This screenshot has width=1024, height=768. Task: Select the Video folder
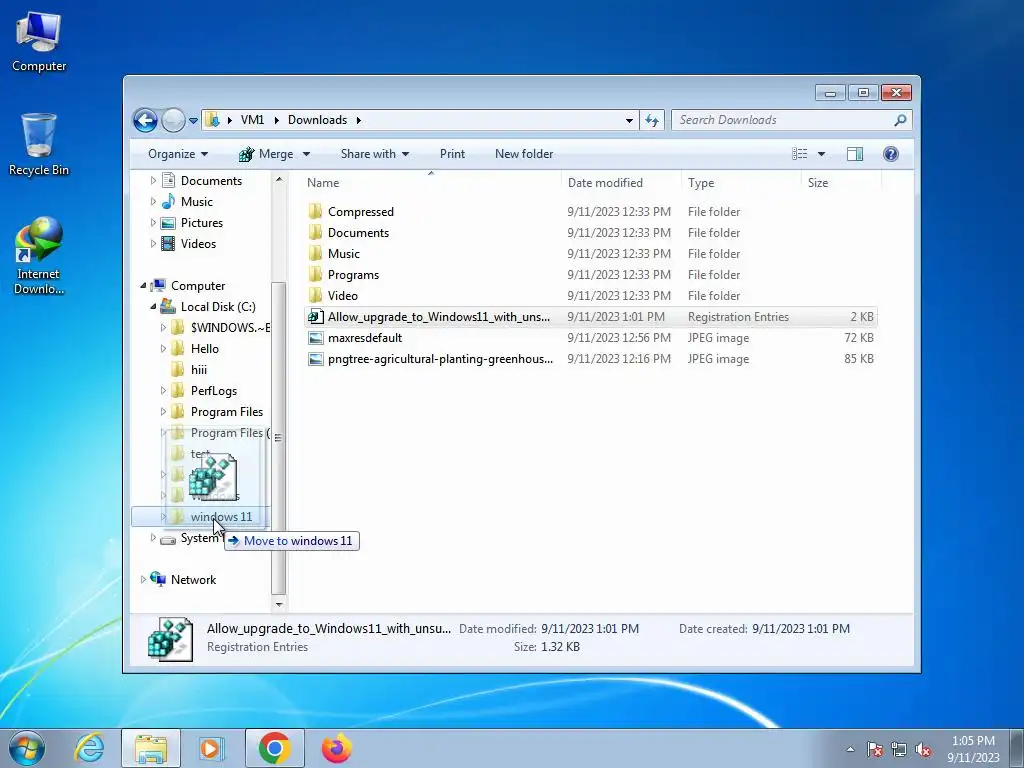(x=590, y=295)
